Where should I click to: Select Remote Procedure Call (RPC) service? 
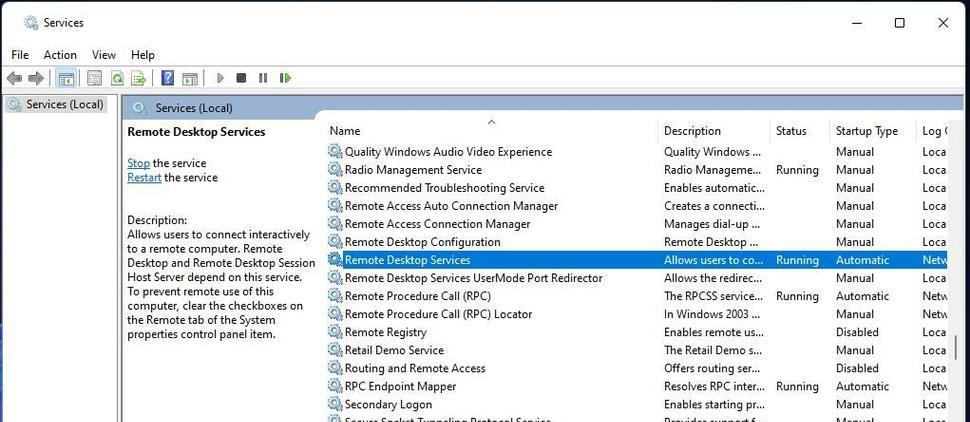[x=418, y=296]
